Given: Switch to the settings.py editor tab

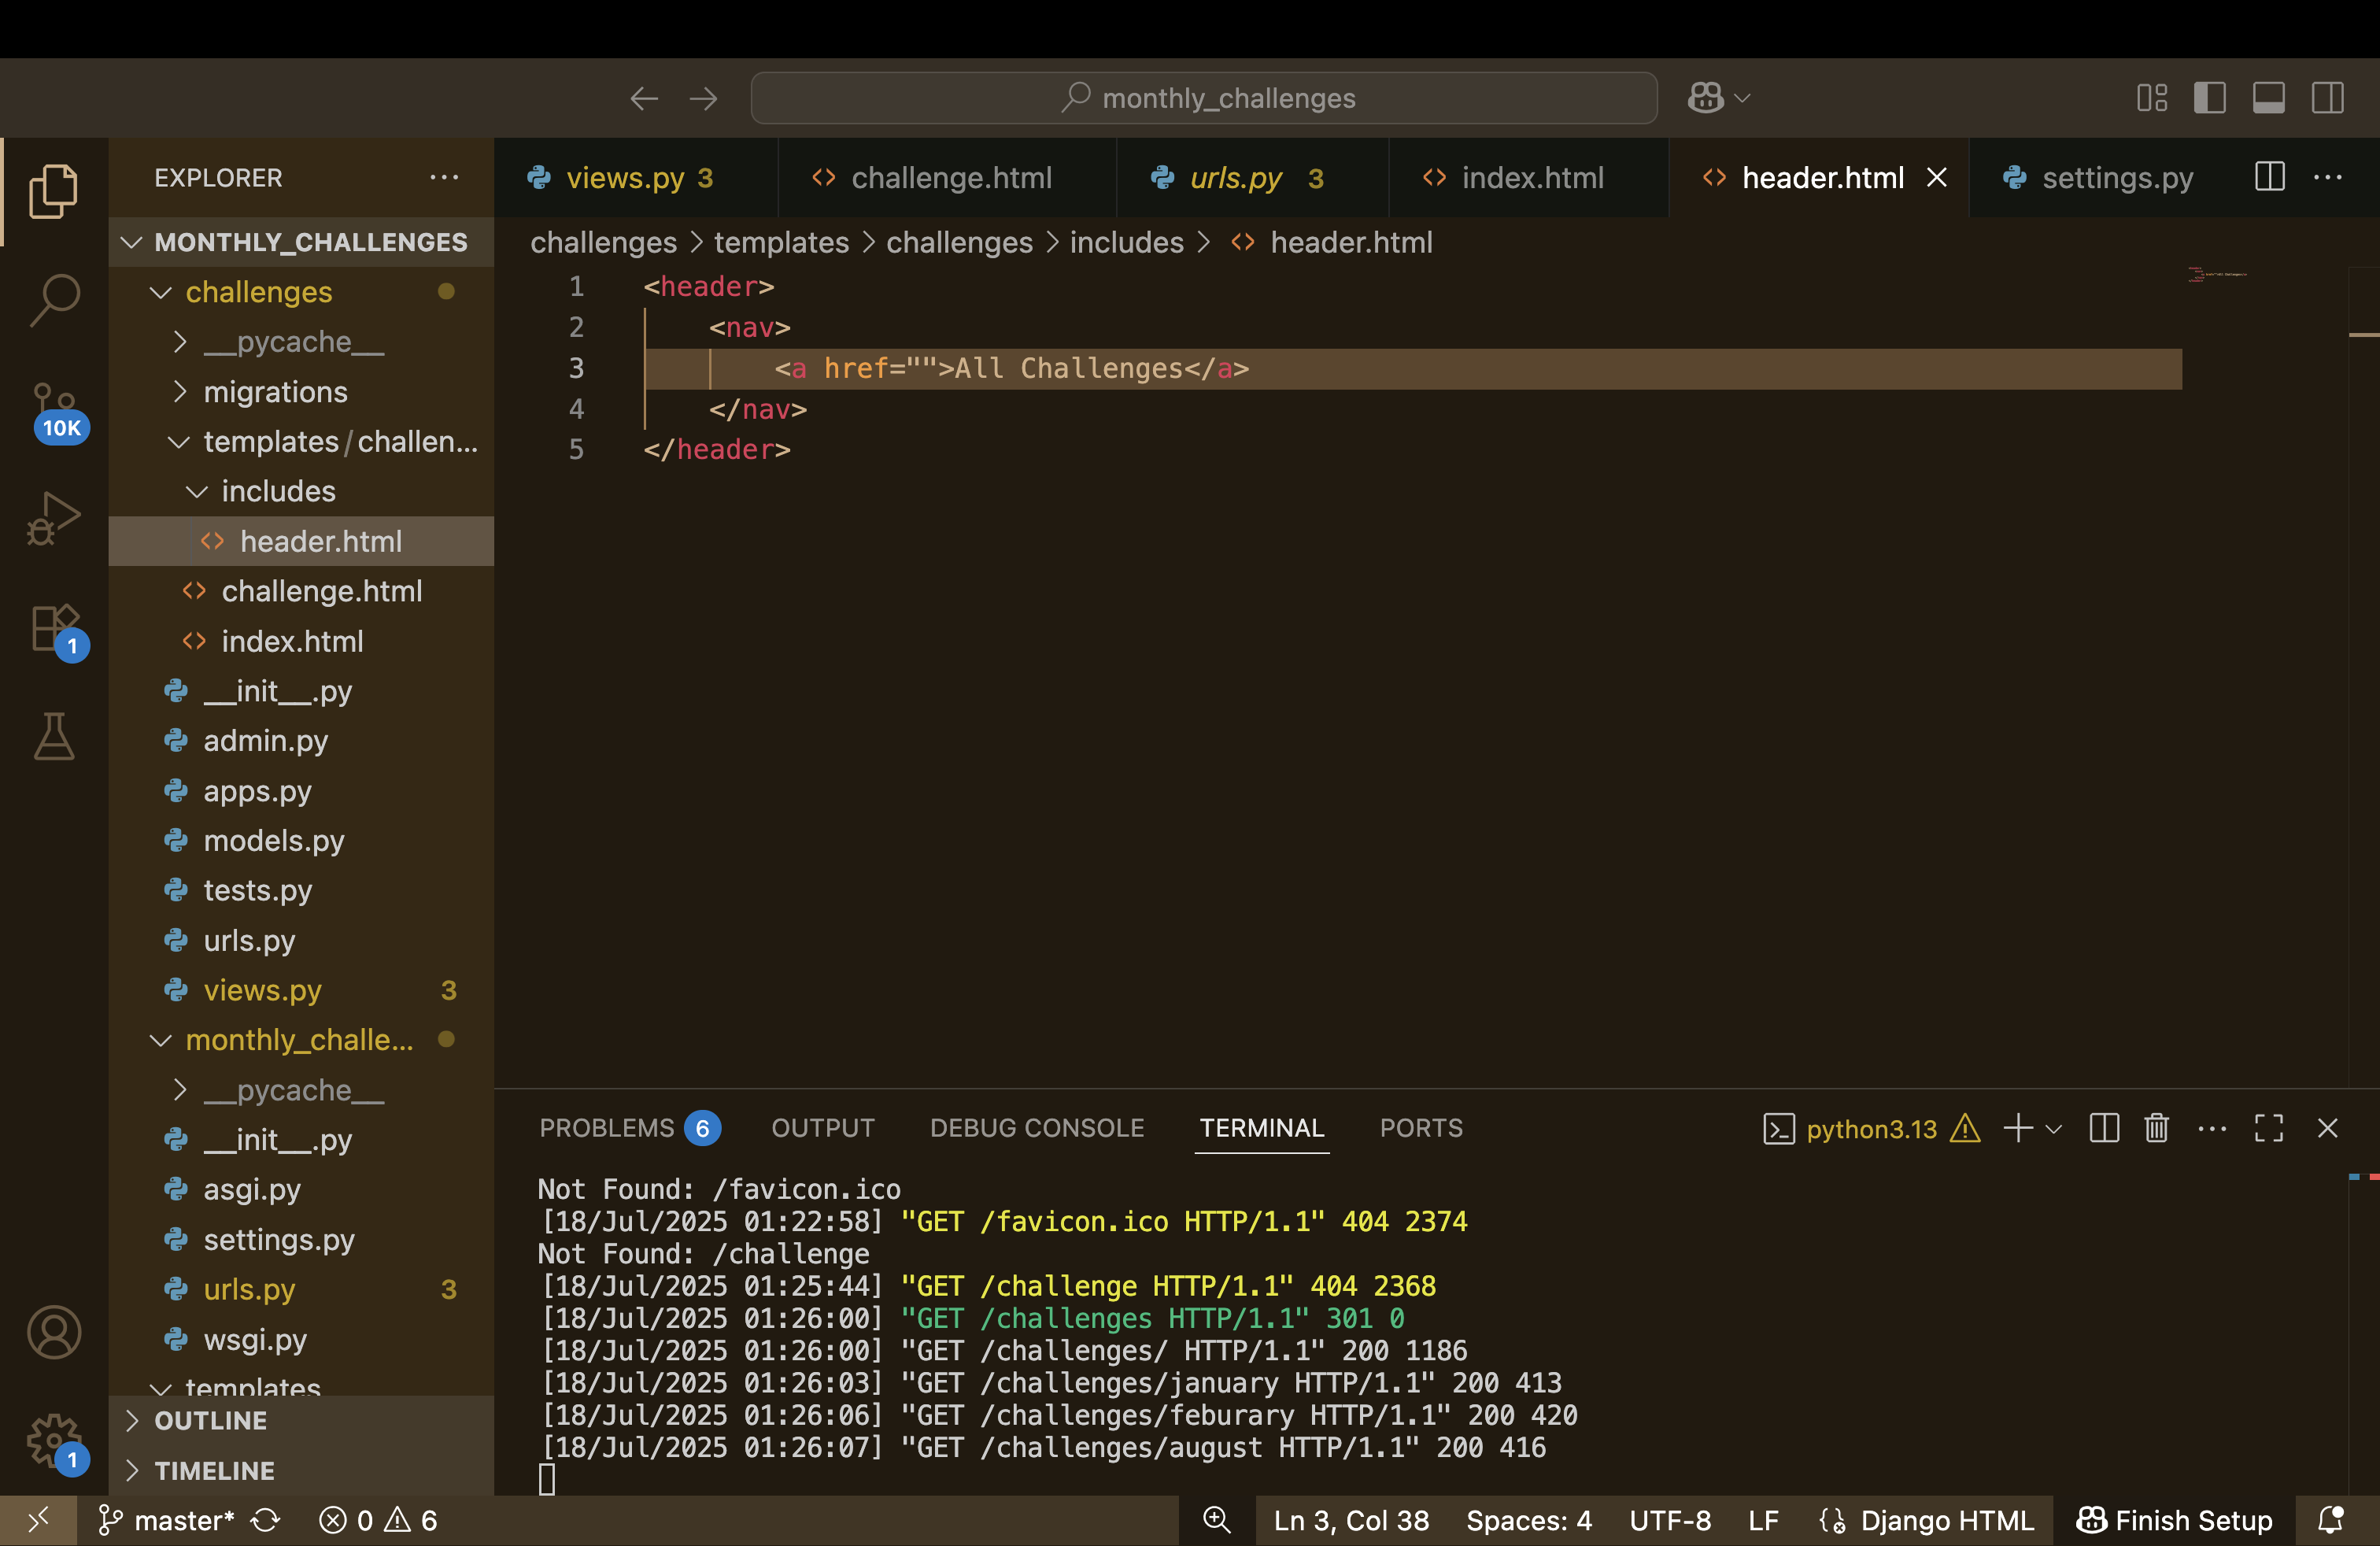Looking at the screenshot, I should pyautogui.click(x=2098, y=177).
